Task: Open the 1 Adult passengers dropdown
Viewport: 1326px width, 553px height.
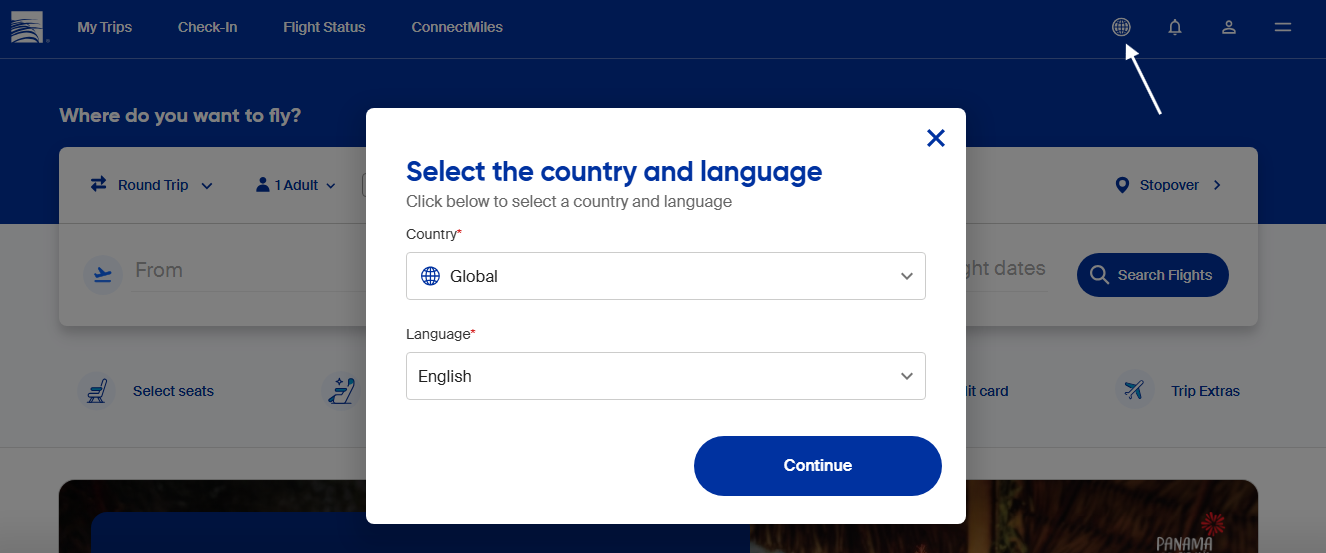Action: [296, 185]
